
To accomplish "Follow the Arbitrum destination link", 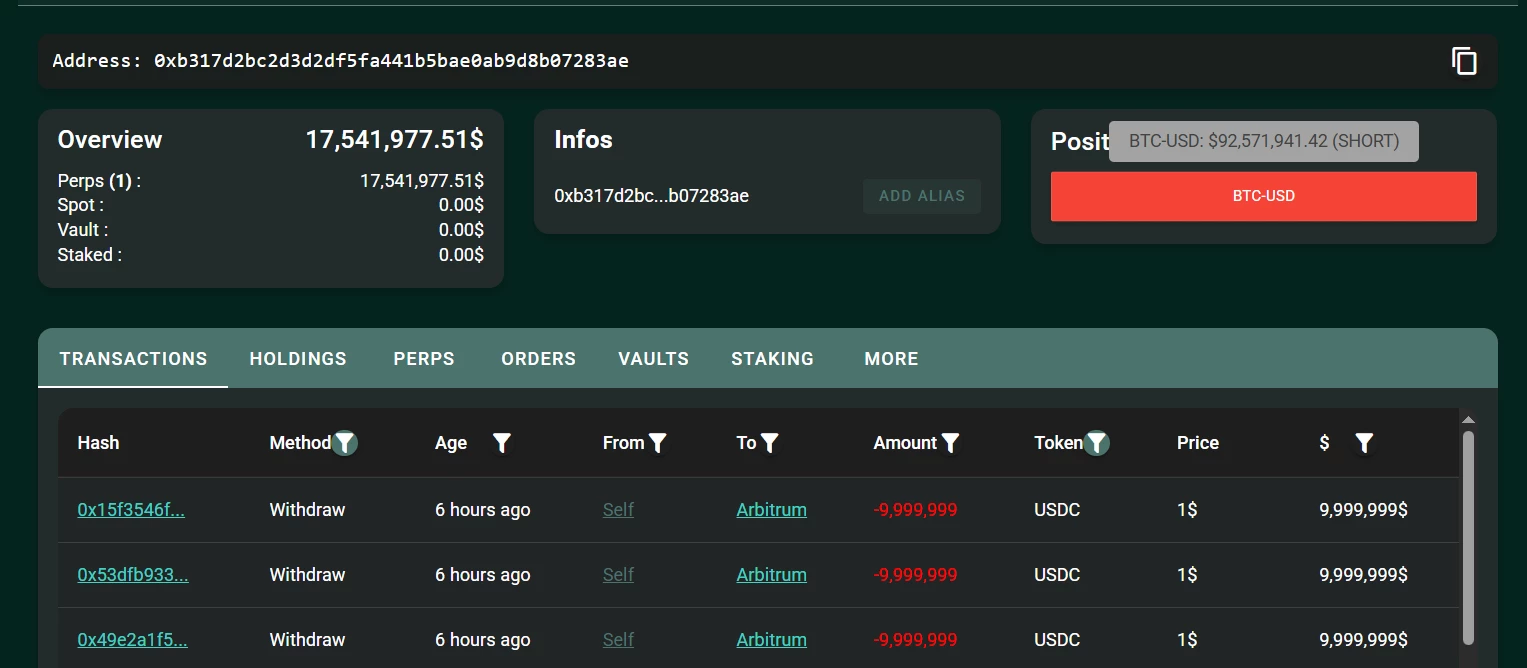I will click(x=771, y=509).
